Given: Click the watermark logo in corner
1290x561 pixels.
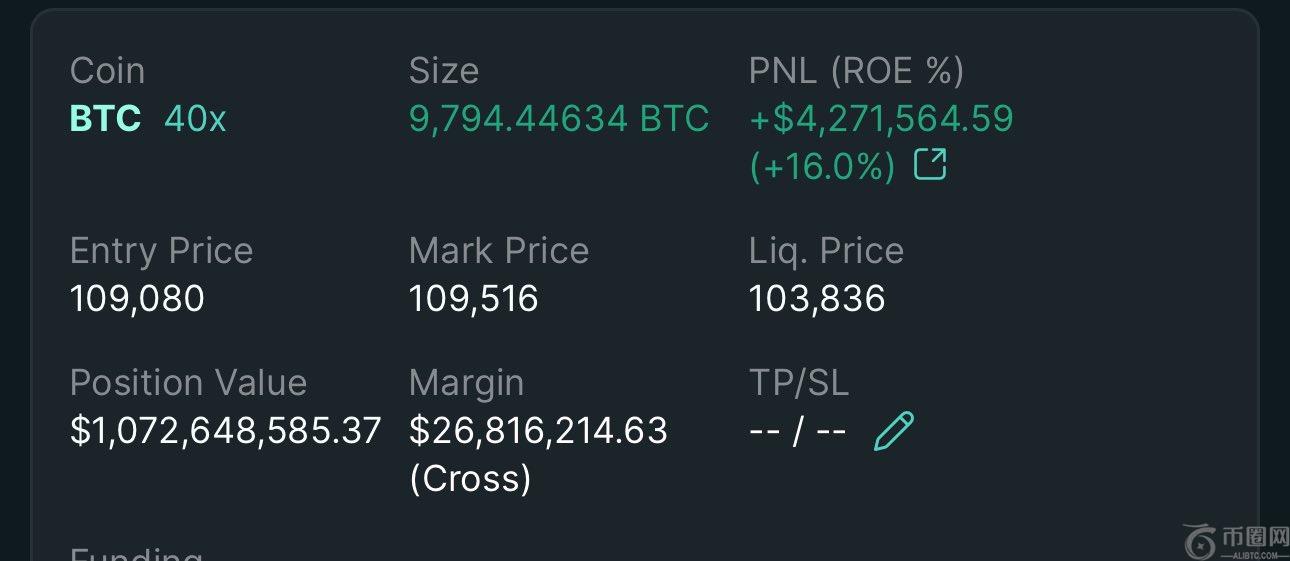Looking at the screenshot, I should 1236,541.
